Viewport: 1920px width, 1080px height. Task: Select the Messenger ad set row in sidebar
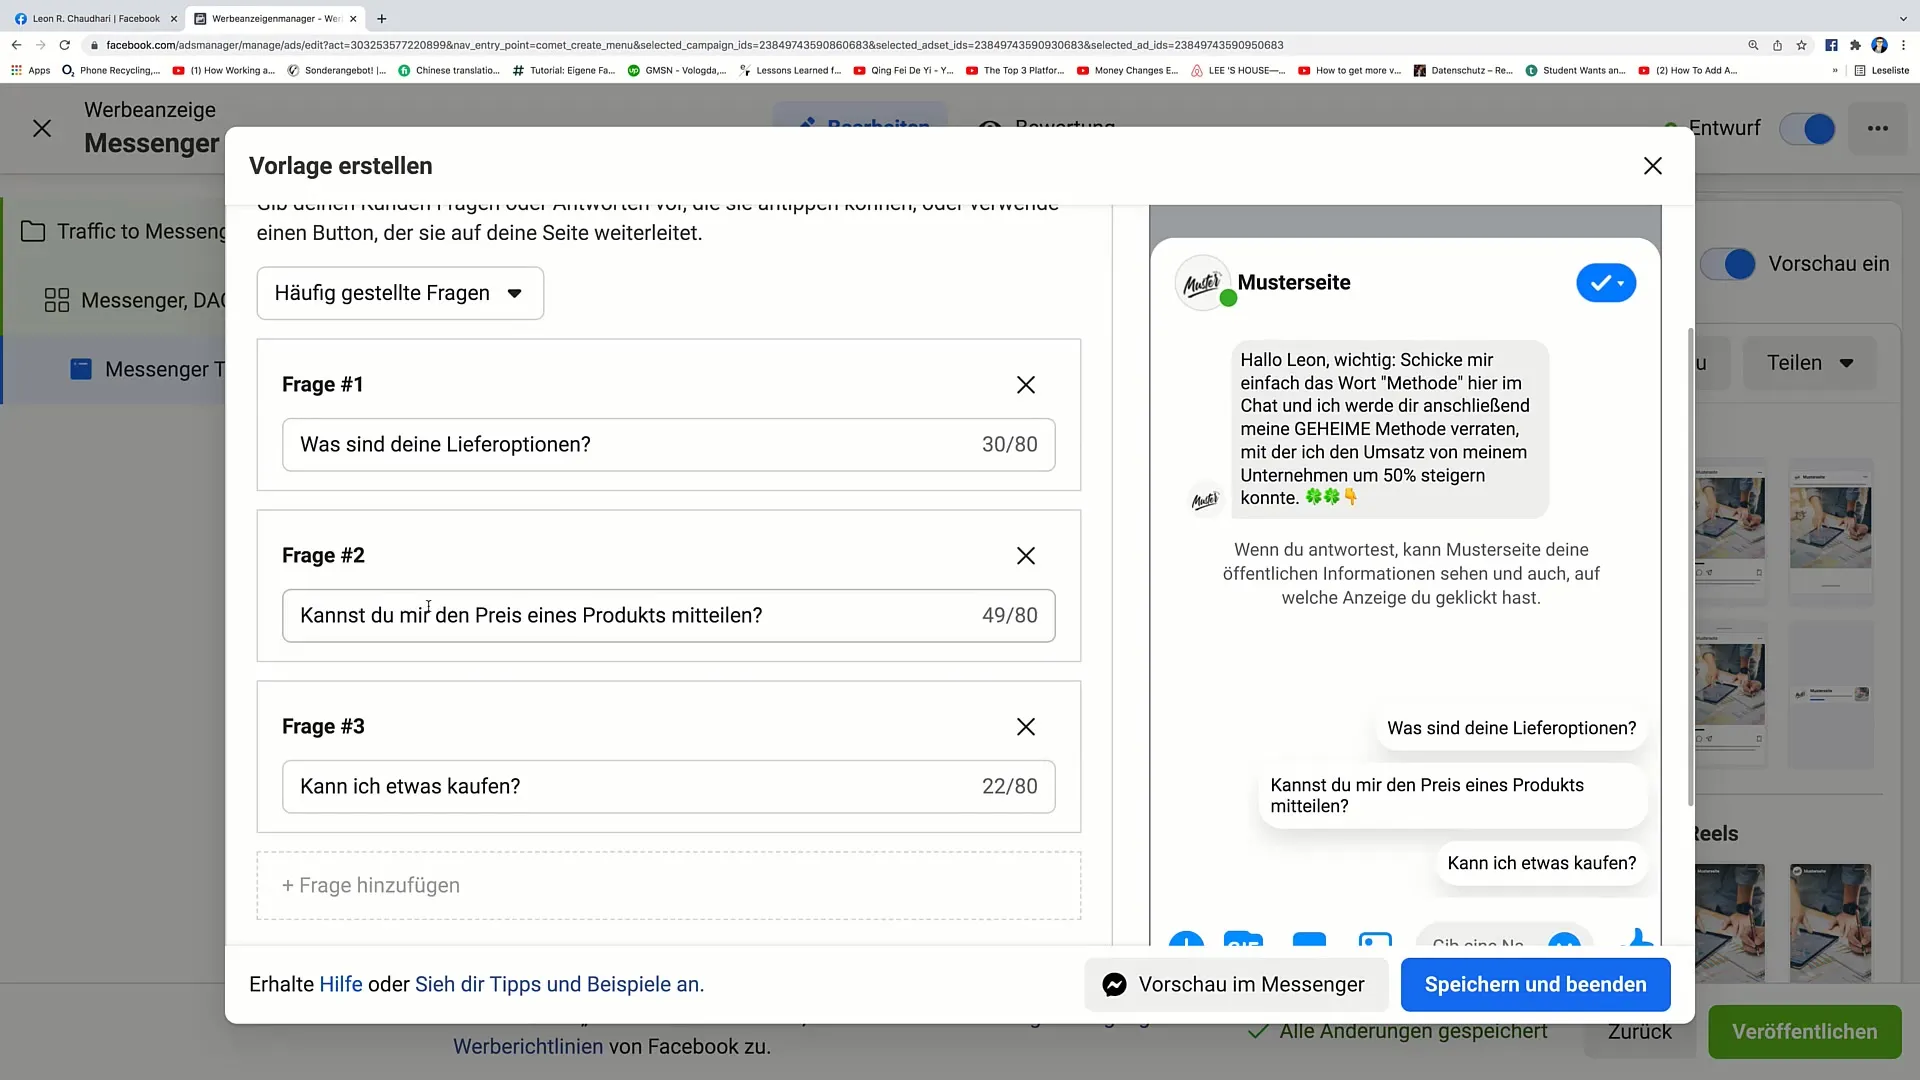click(115, 300)
